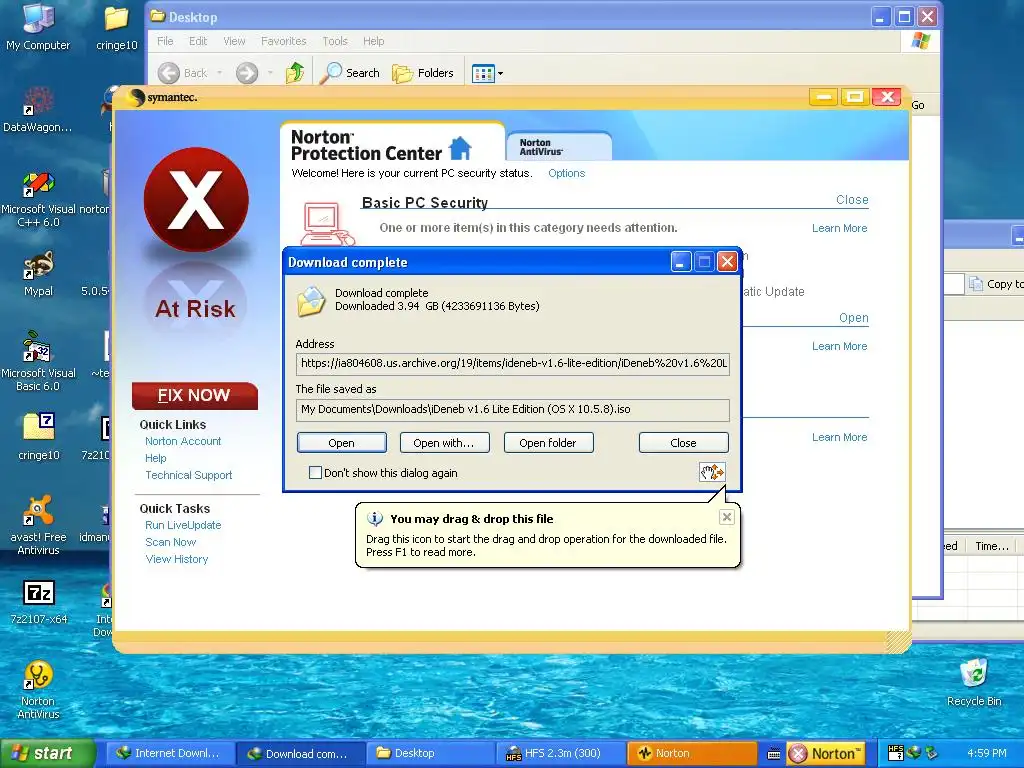The width and height of the screenshot is (1024, 768).
Task: Click the Close button in download dialog
Action: pyautogui.click(x=683, y=443)
